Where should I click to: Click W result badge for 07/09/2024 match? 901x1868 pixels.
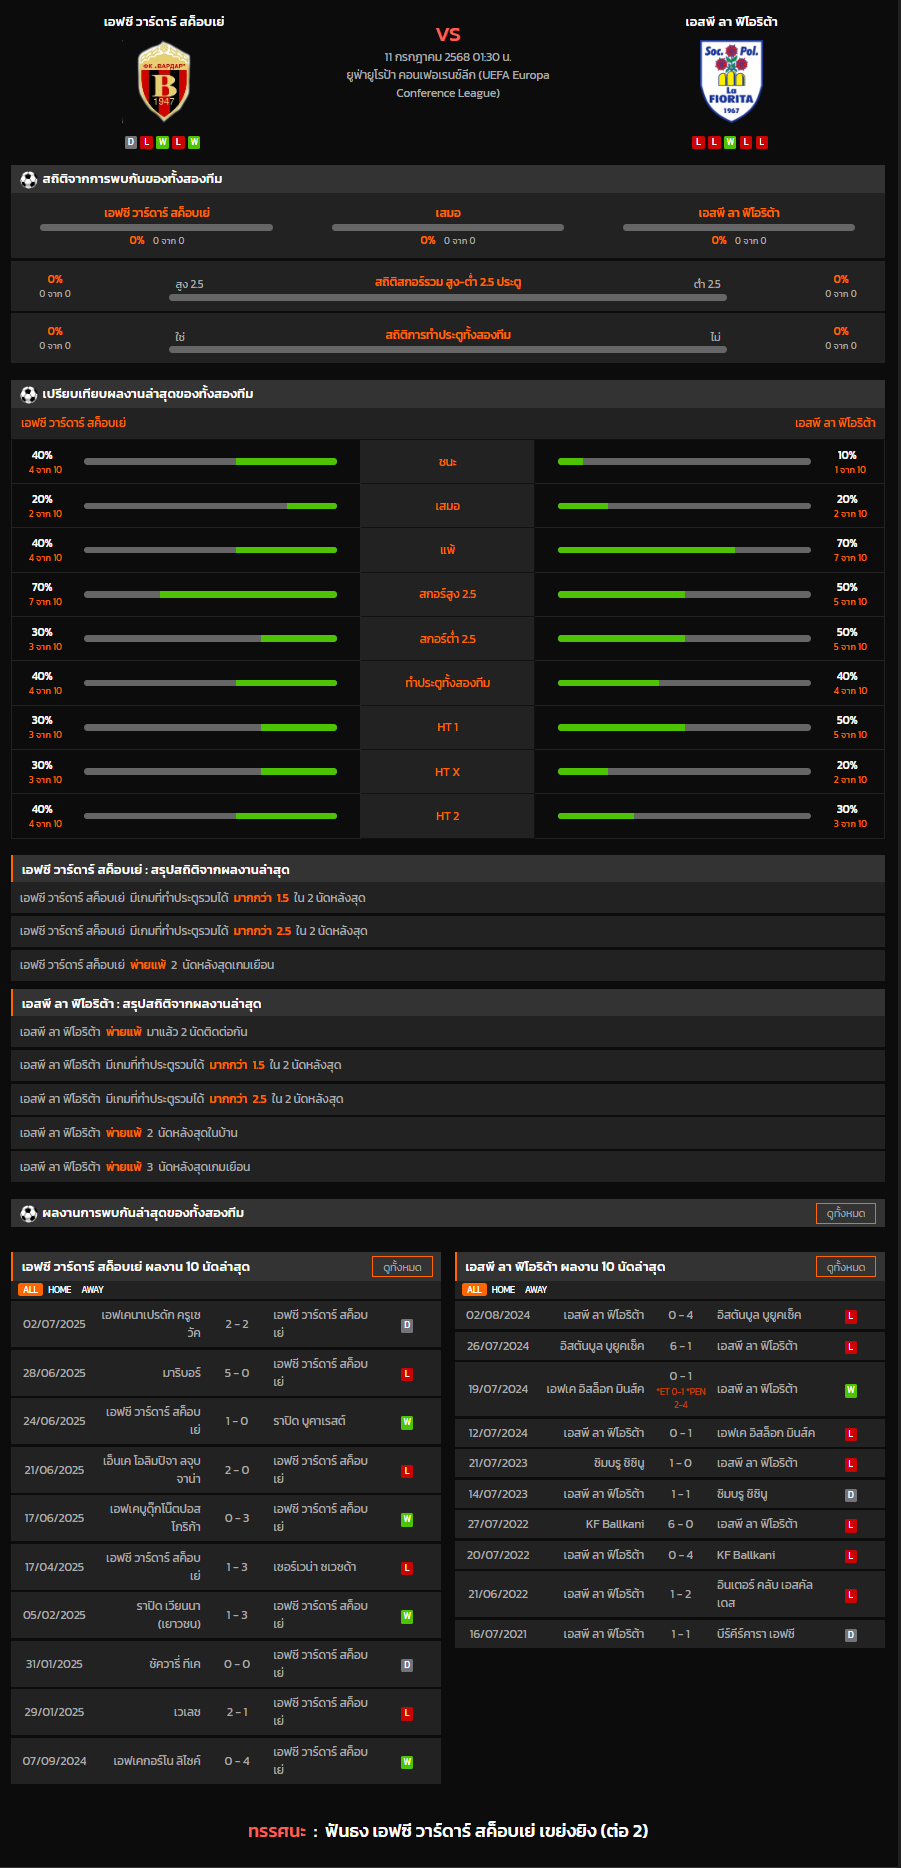(407, 1762)
